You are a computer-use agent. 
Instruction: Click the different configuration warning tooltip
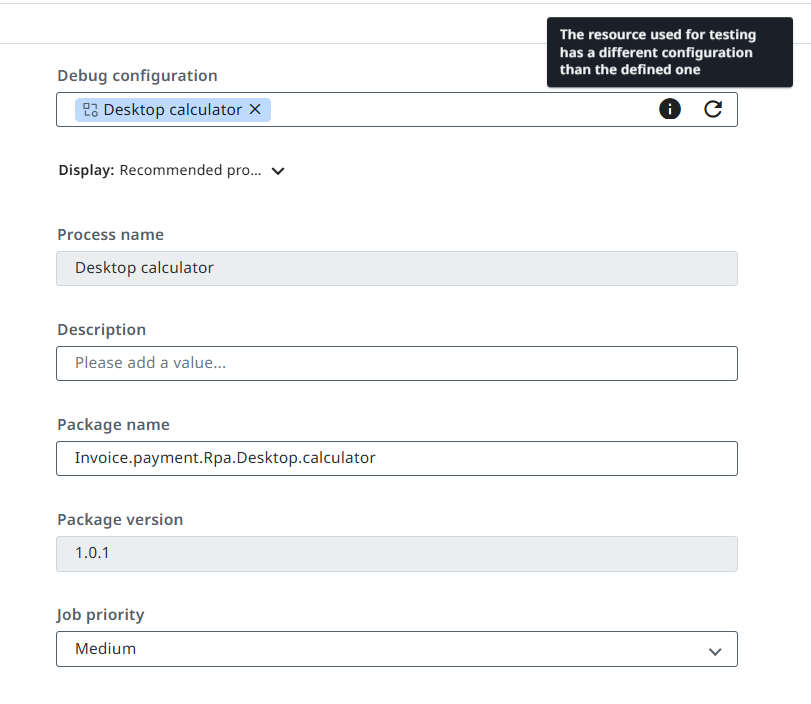[669, 52]
